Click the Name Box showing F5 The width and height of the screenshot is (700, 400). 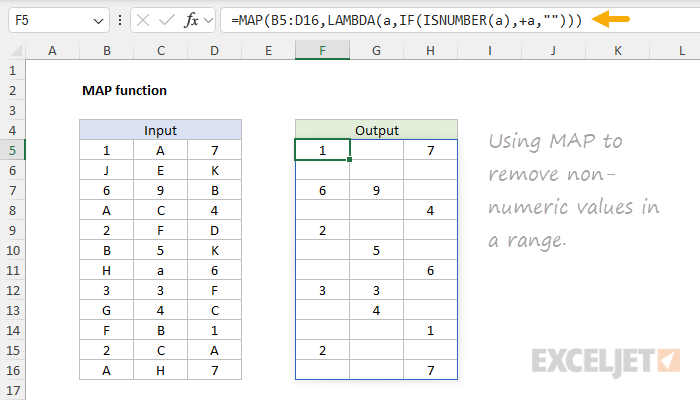[x=58, y=20]
